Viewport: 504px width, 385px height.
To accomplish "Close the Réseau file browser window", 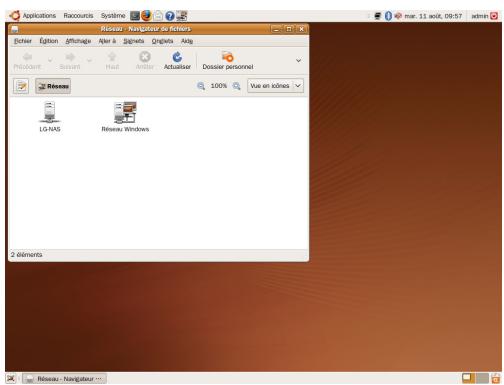I will pos(301,29).
